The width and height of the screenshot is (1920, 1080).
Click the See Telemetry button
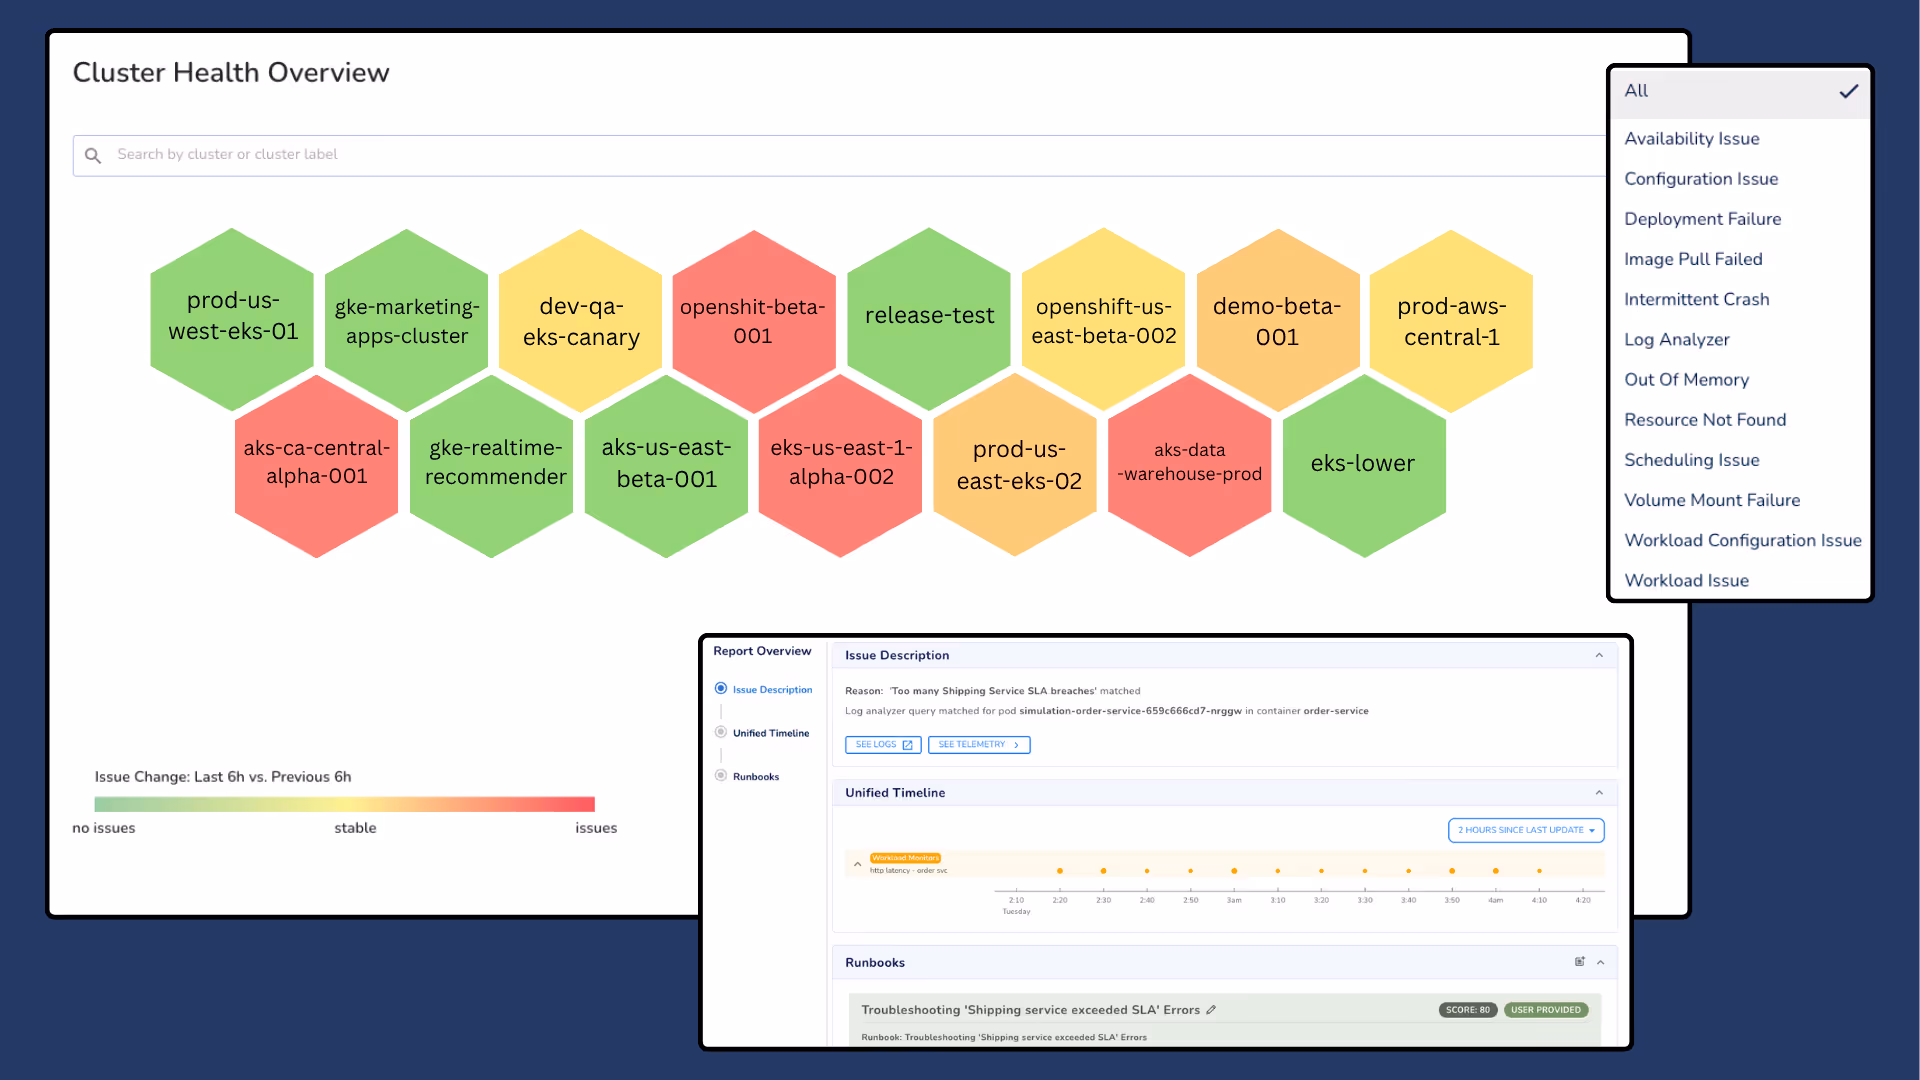pyautogui.click(x=979, y=745)
